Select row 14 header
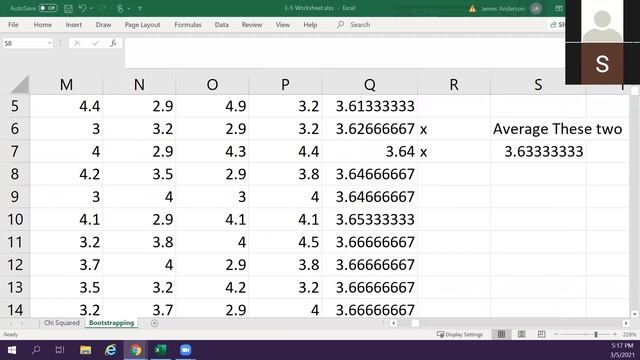The image size is (640, 360). coord(15,310)
